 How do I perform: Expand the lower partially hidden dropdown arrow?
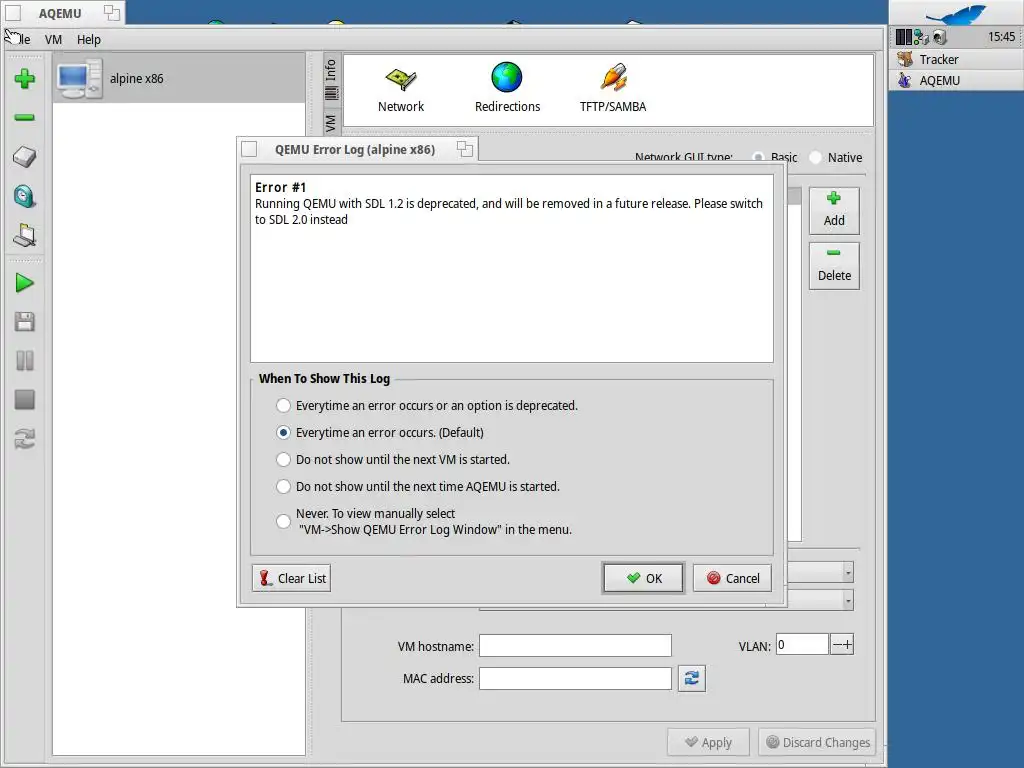(848, 600)
